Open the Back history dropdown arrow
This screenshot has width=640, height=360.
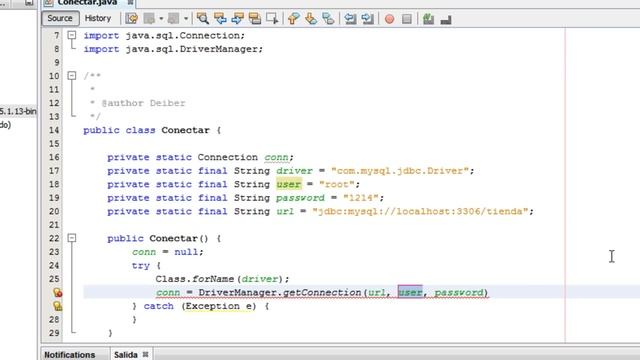point(161,19)
